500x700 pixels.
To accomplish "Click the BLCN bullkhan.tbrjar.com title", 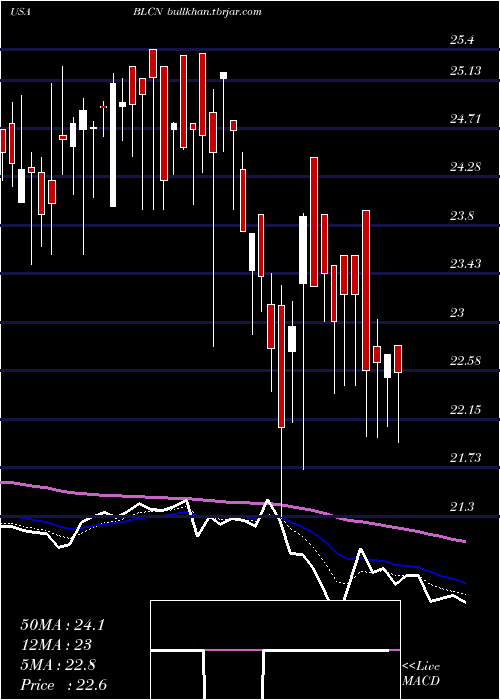I will point(197,12).
